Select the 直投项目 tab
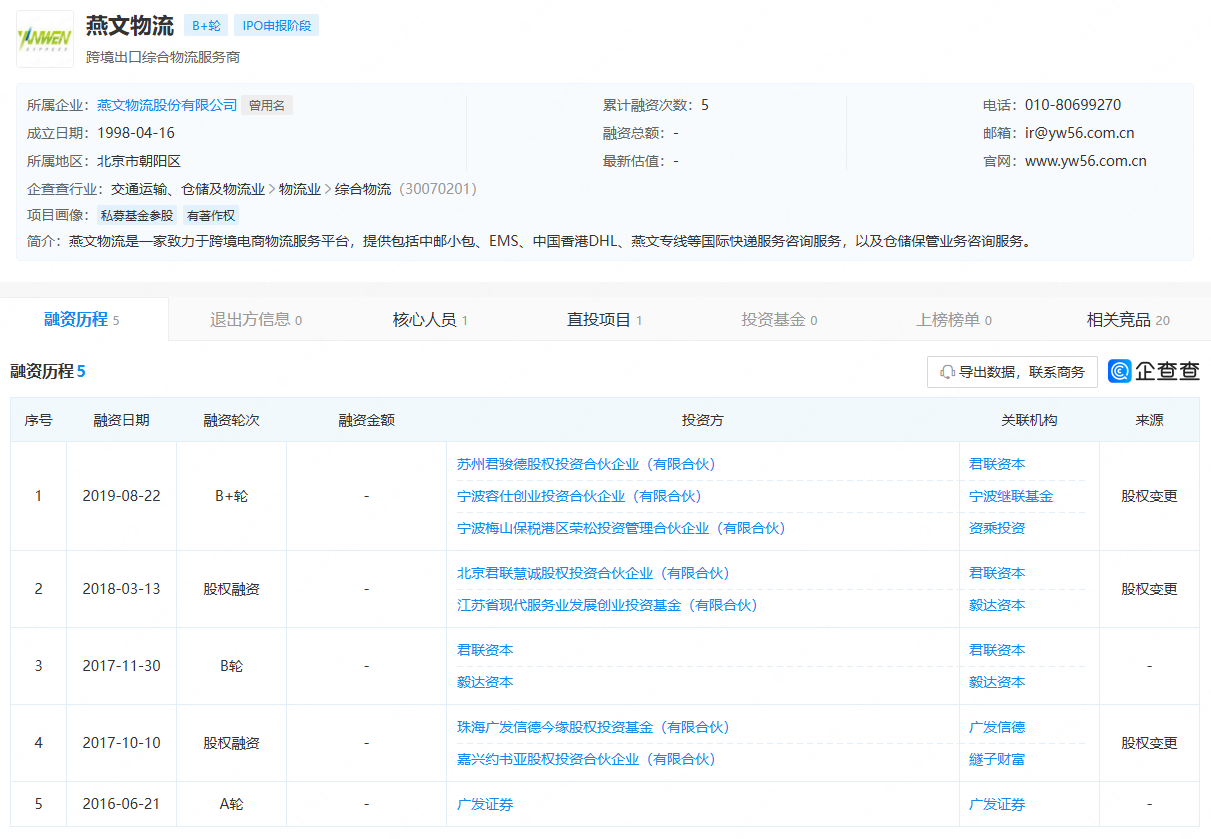 605,320
